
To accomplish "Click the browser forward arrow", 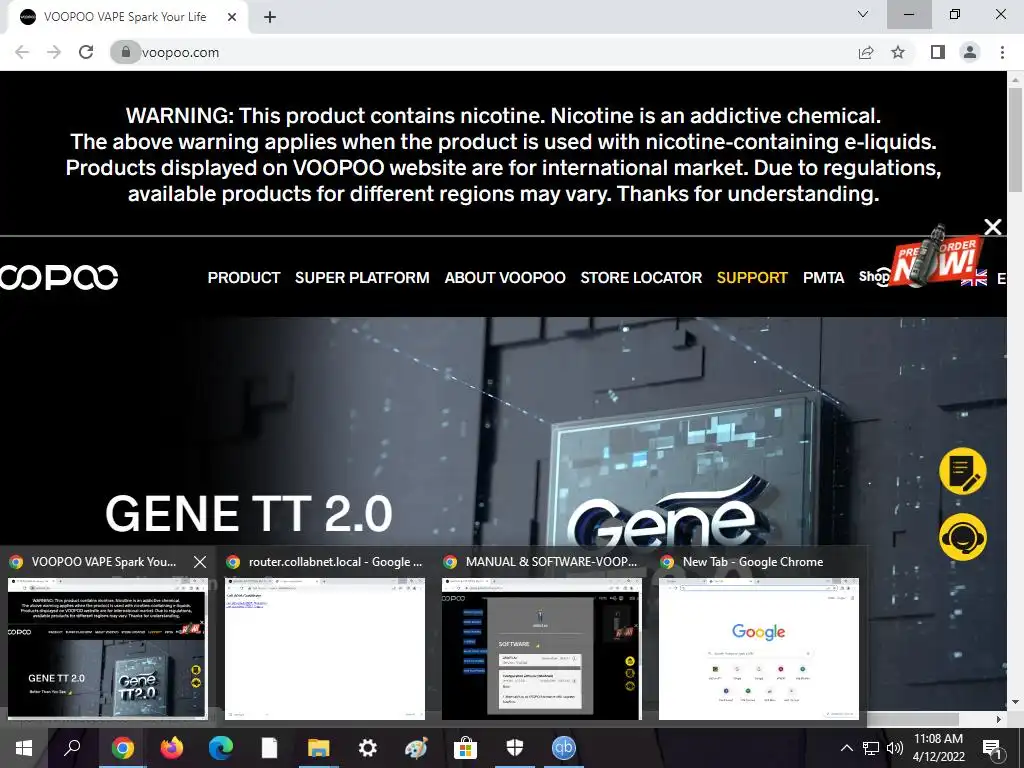I will click(54, 52).
